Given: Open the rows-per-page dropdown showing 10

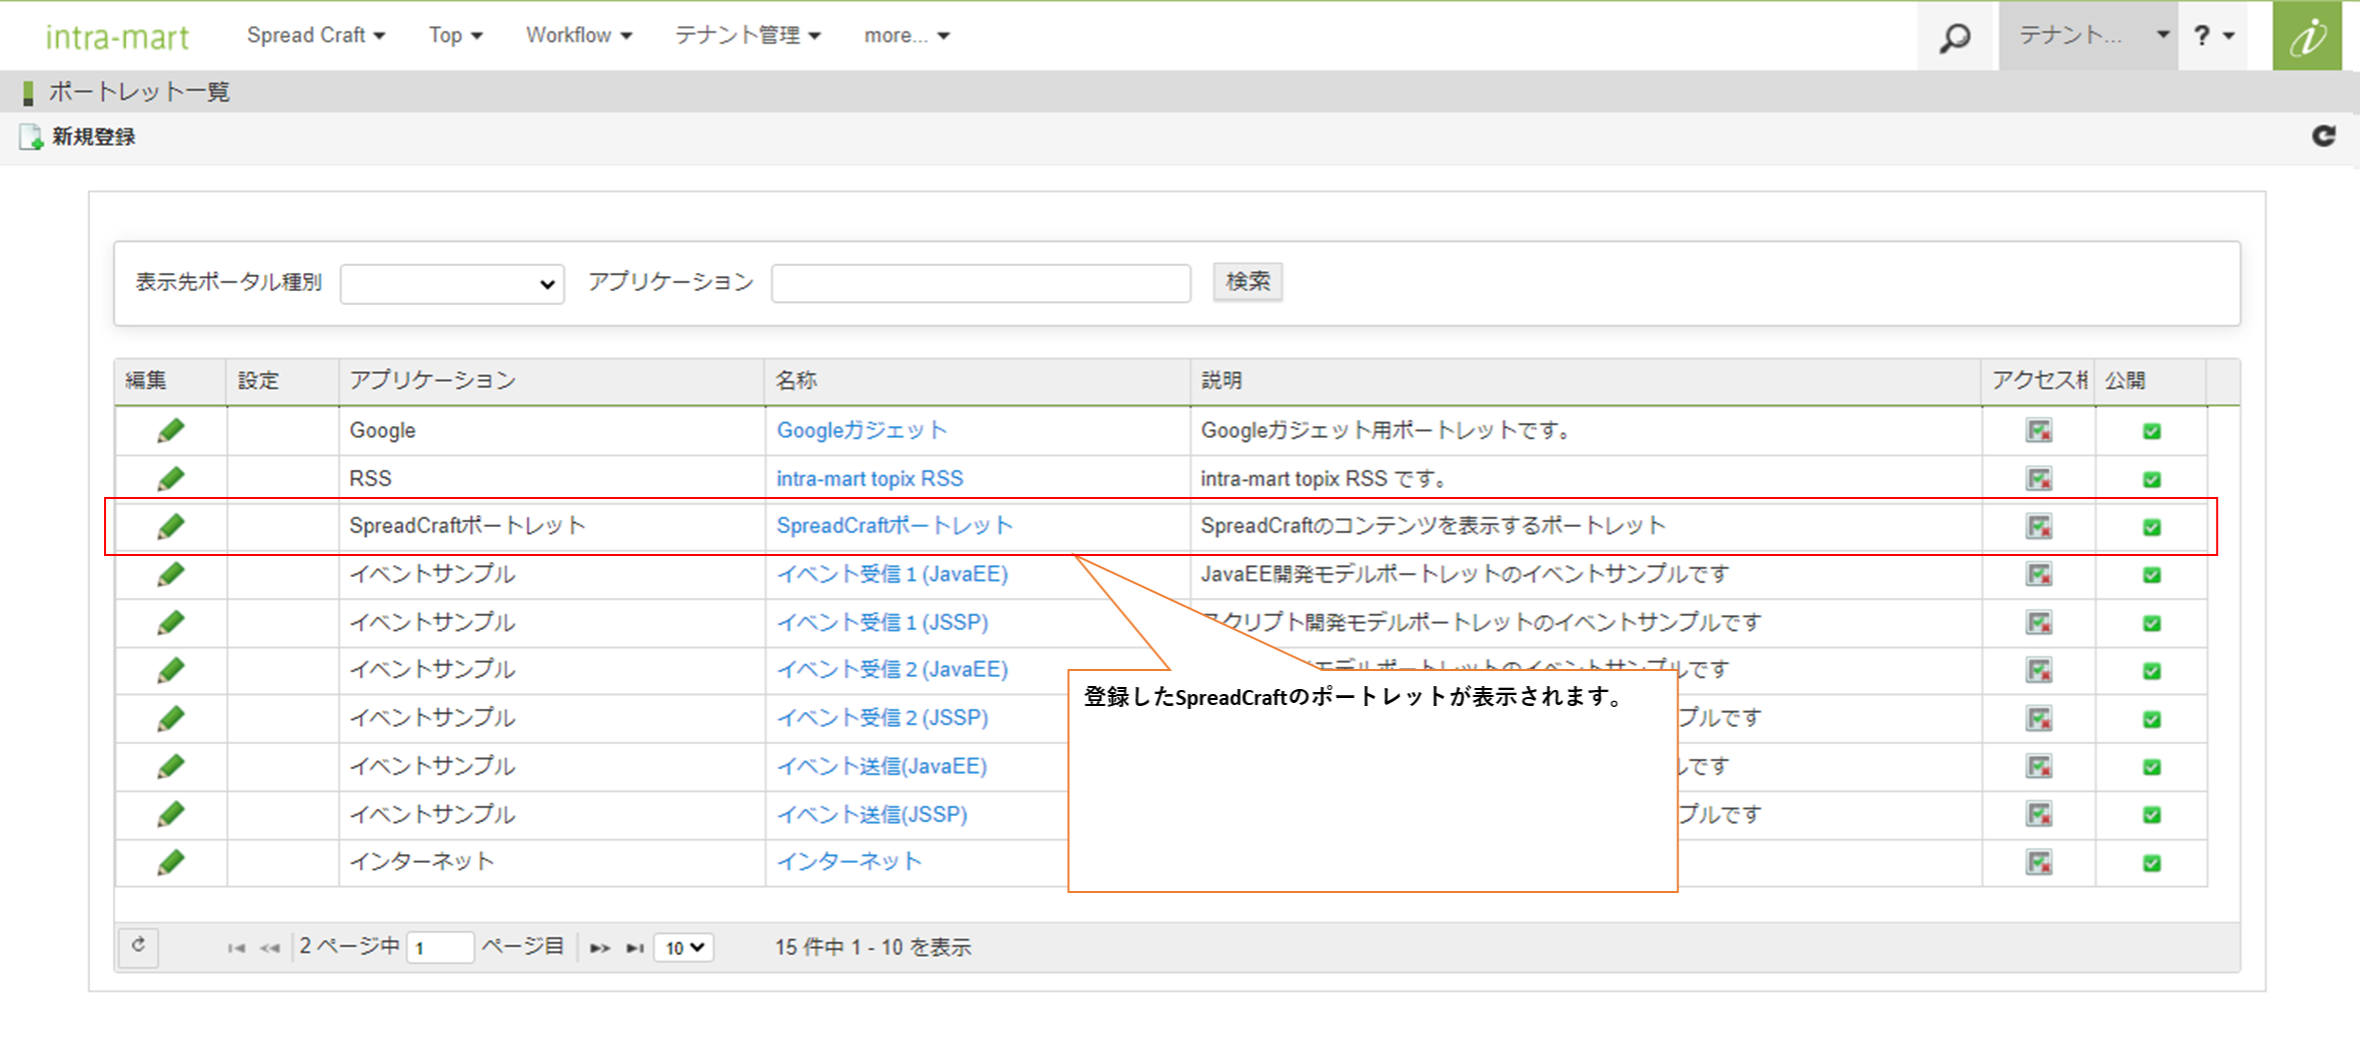Looking at the screenshot, I should pyautogui.click(x=684, y=948).
